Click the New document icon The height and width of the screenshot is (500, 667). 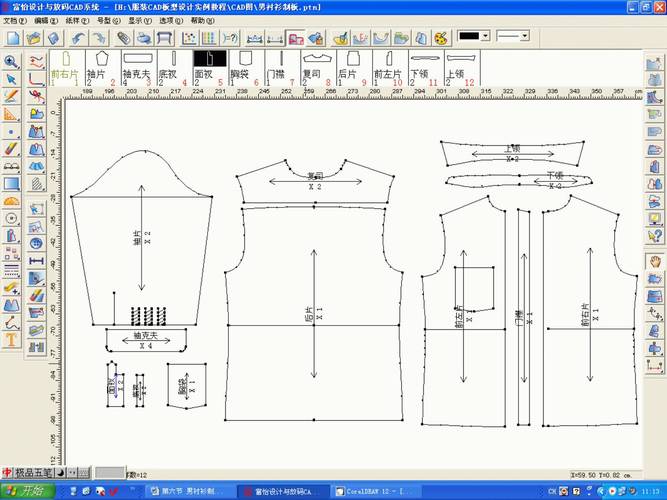(x=12, y=38)
